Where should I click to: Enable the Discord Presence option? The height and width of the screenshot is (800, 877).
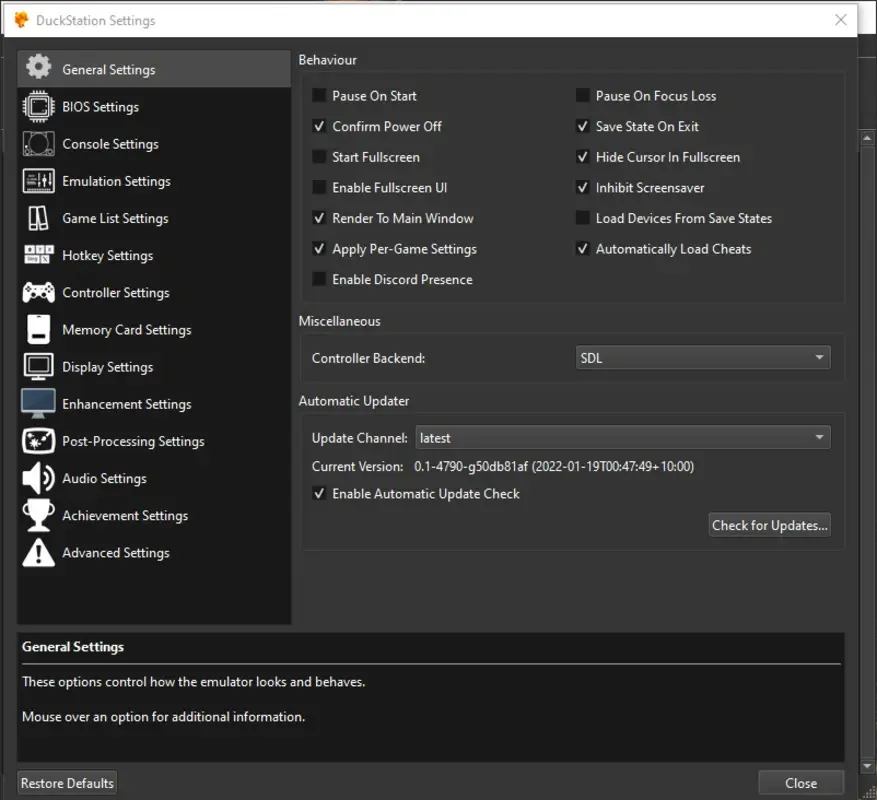321,279
